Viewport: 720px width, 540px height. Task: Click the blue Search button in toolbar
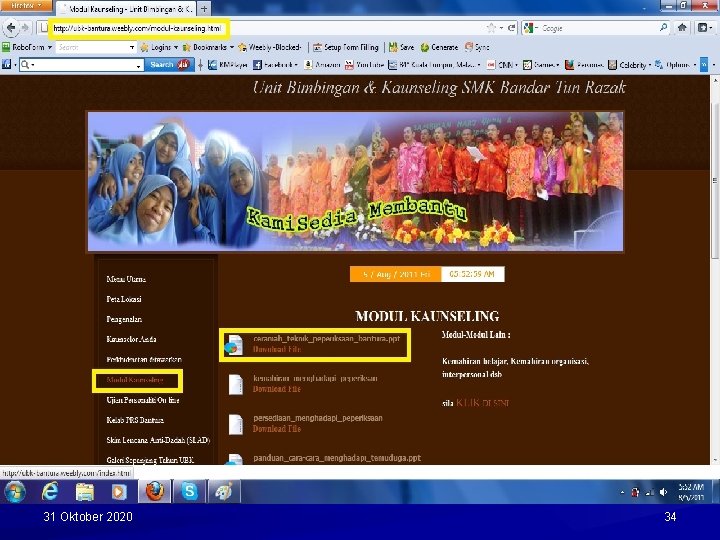(169, 64)
